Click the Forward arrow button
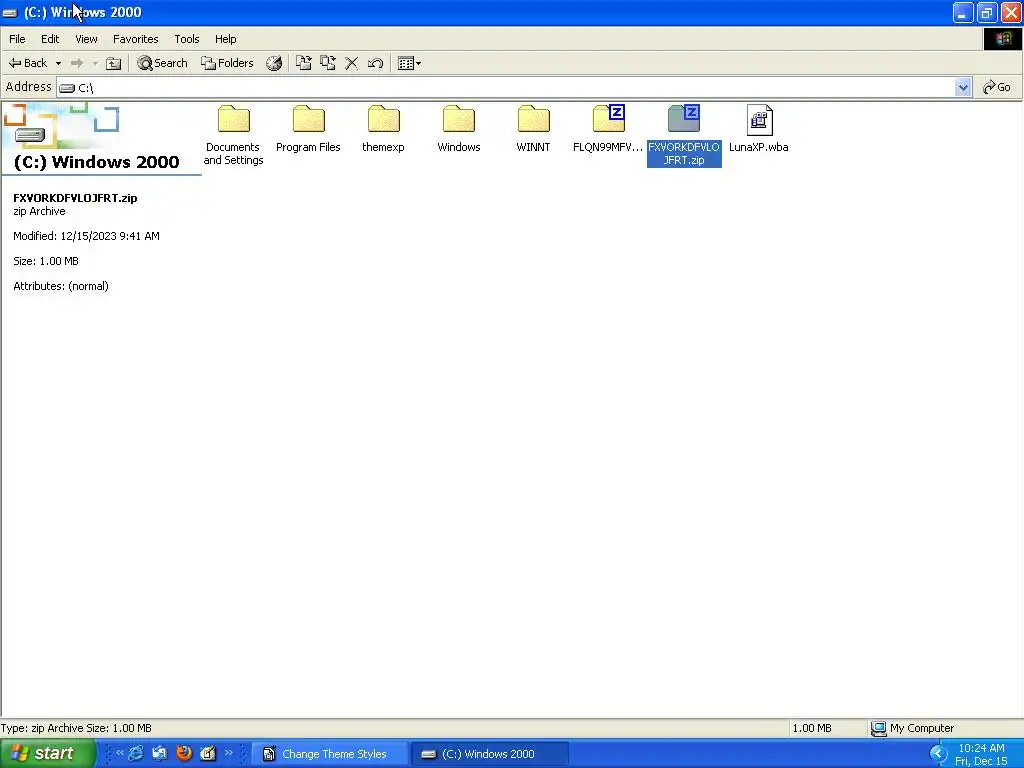1024x768 pixels. 77,63
